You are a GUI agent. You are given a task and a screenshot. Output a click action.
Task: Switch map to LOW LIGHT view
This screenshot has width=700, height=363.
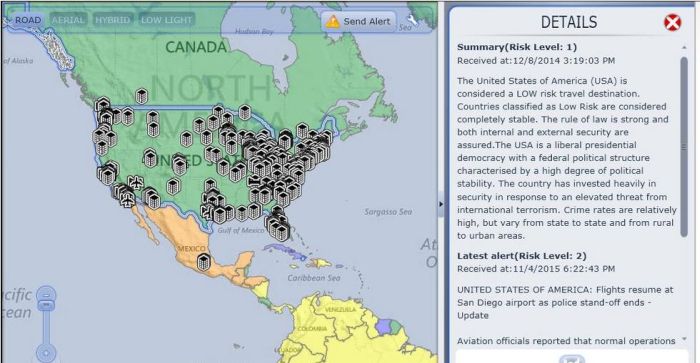click(167, 20)
